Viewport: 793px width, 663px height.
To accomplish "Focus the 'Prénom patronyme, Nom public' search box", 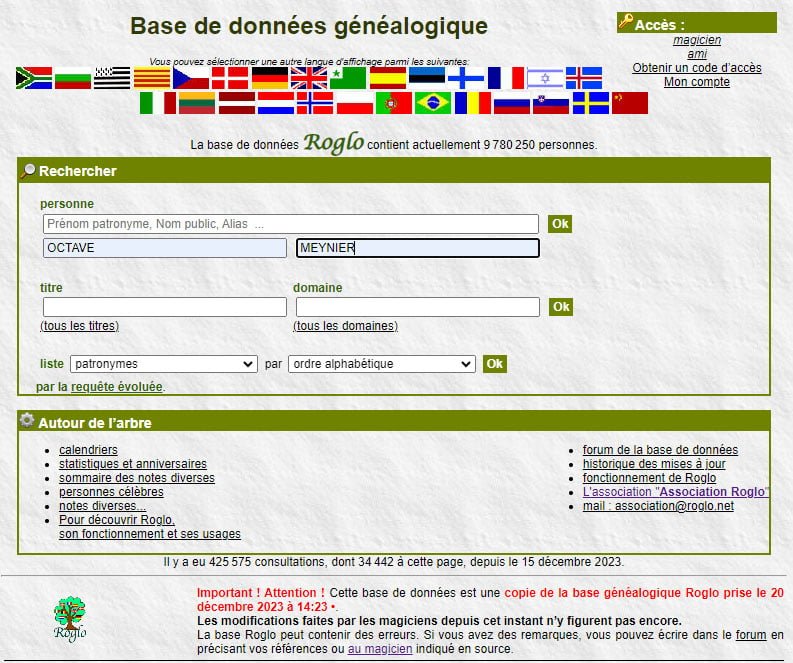I will coord(291,224).
